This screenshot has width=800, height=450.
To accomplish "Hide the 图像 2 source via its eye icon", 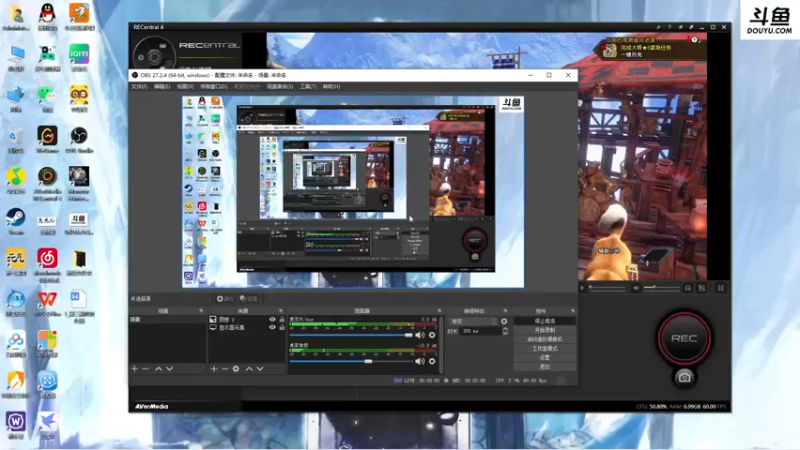I will 272,319.
